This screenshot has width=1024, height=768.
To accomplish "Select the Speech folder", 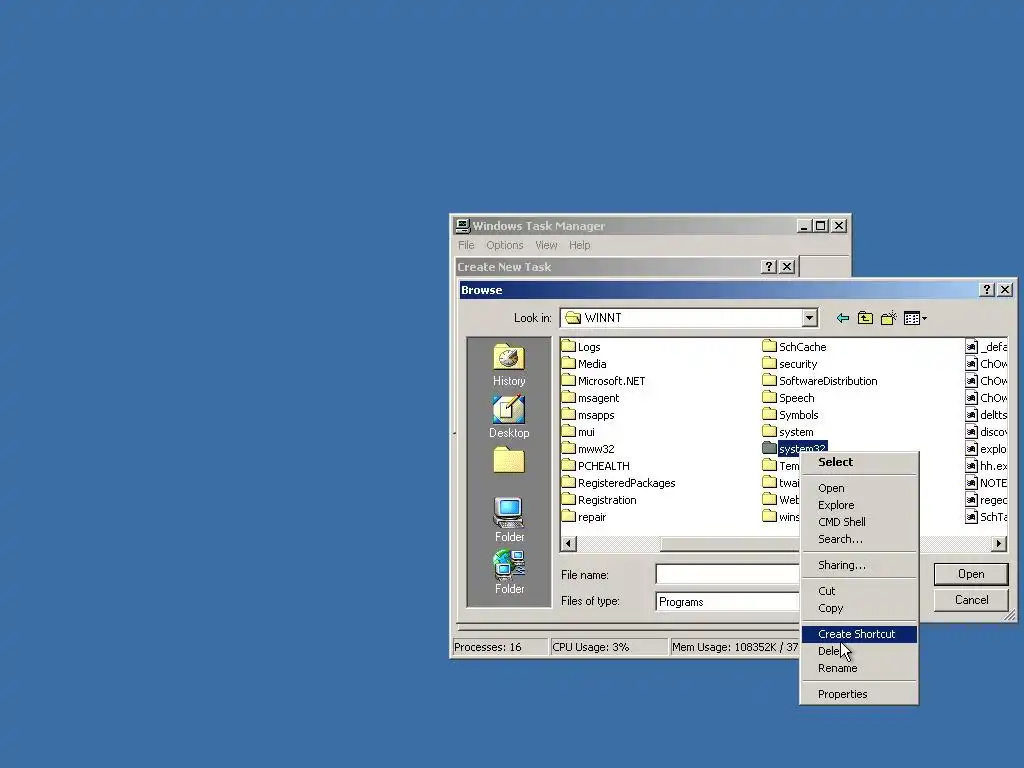I will pyautogui.click(x=789, y=398).
